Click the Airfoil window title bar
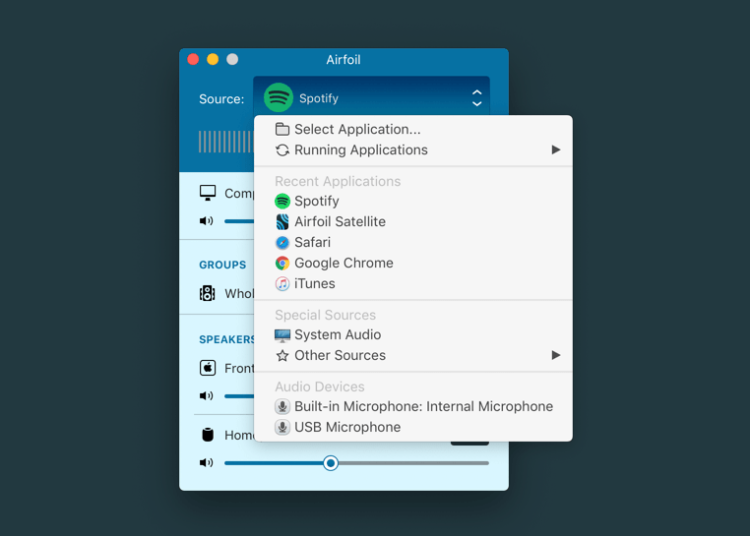The width and height of the screenshot is (750, 536). point(343,60)
